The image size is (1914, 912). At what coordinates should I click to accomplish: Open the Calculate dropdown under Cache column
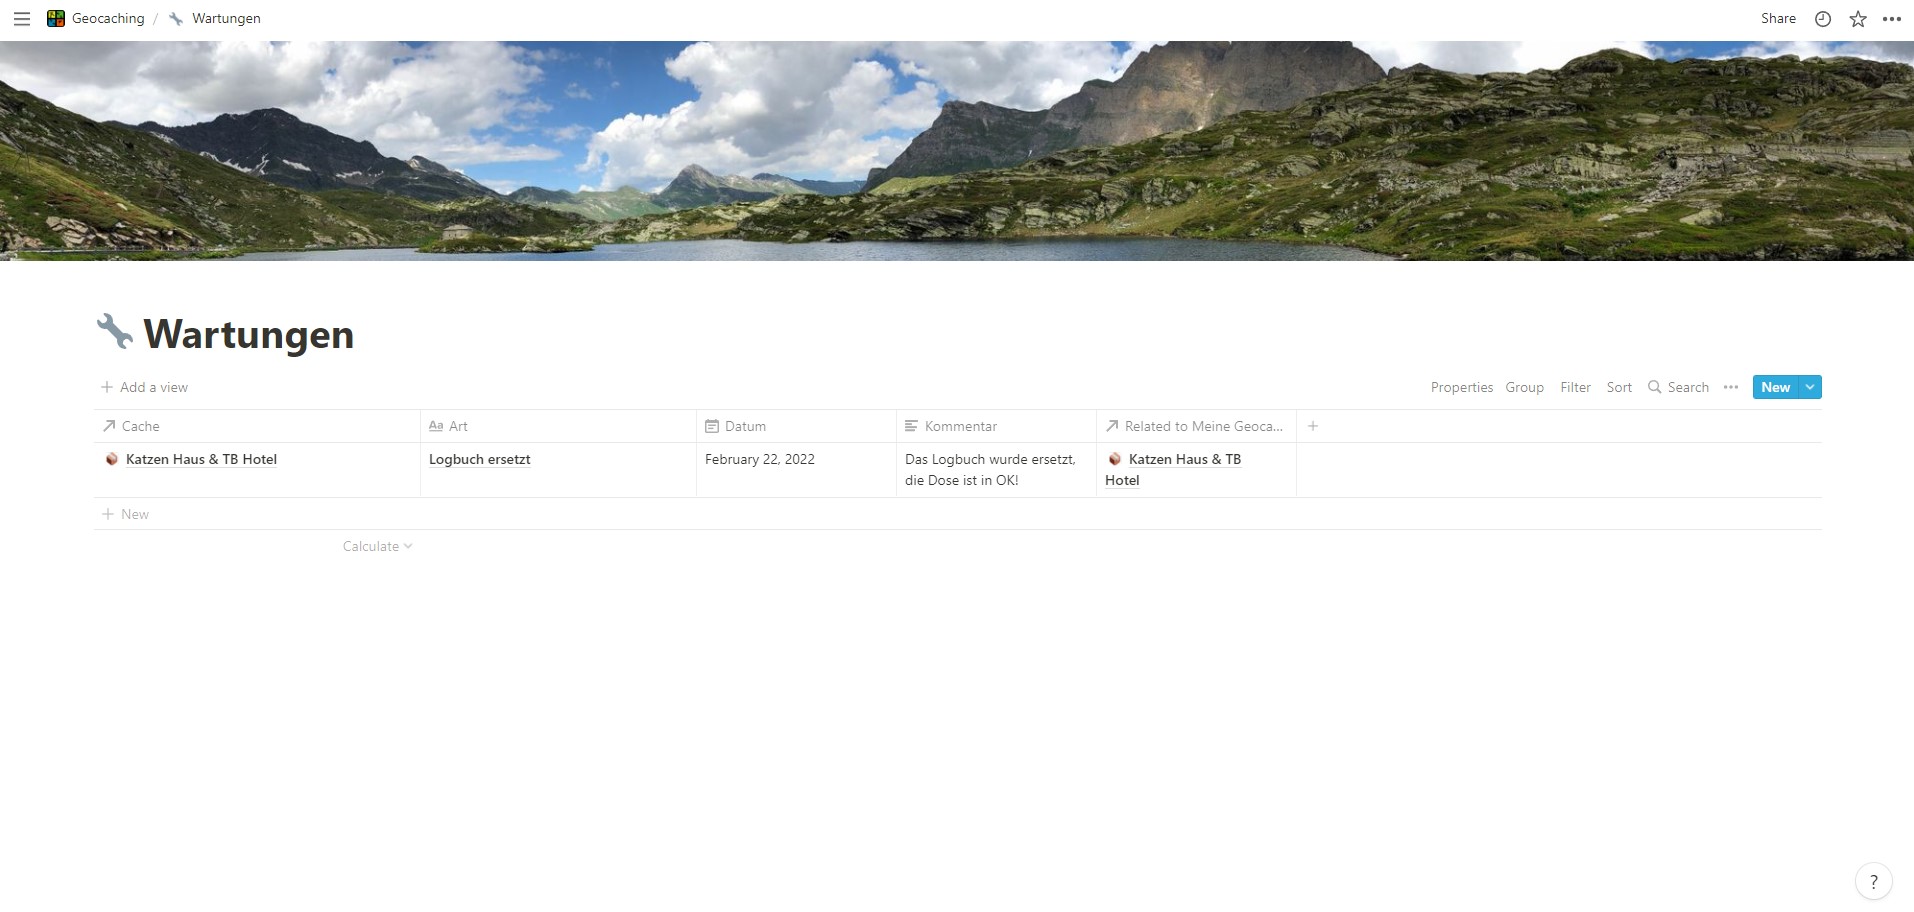pos(377,546)
